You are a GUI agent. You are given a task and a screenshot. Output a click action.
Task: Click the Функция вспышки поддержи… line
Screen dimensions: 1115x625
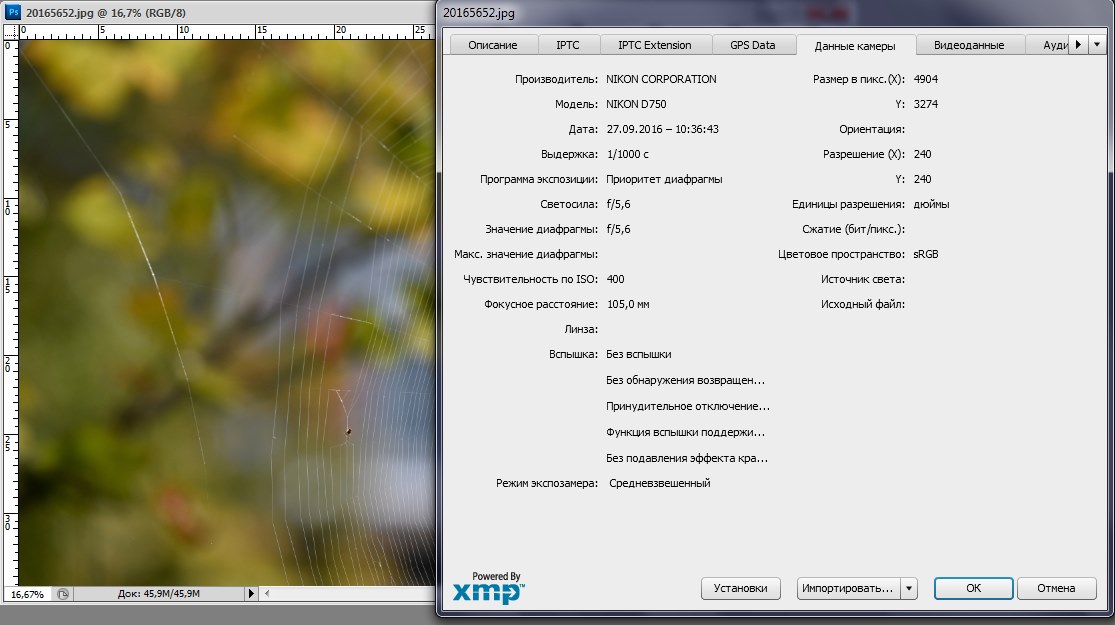(x=685, y=432)
